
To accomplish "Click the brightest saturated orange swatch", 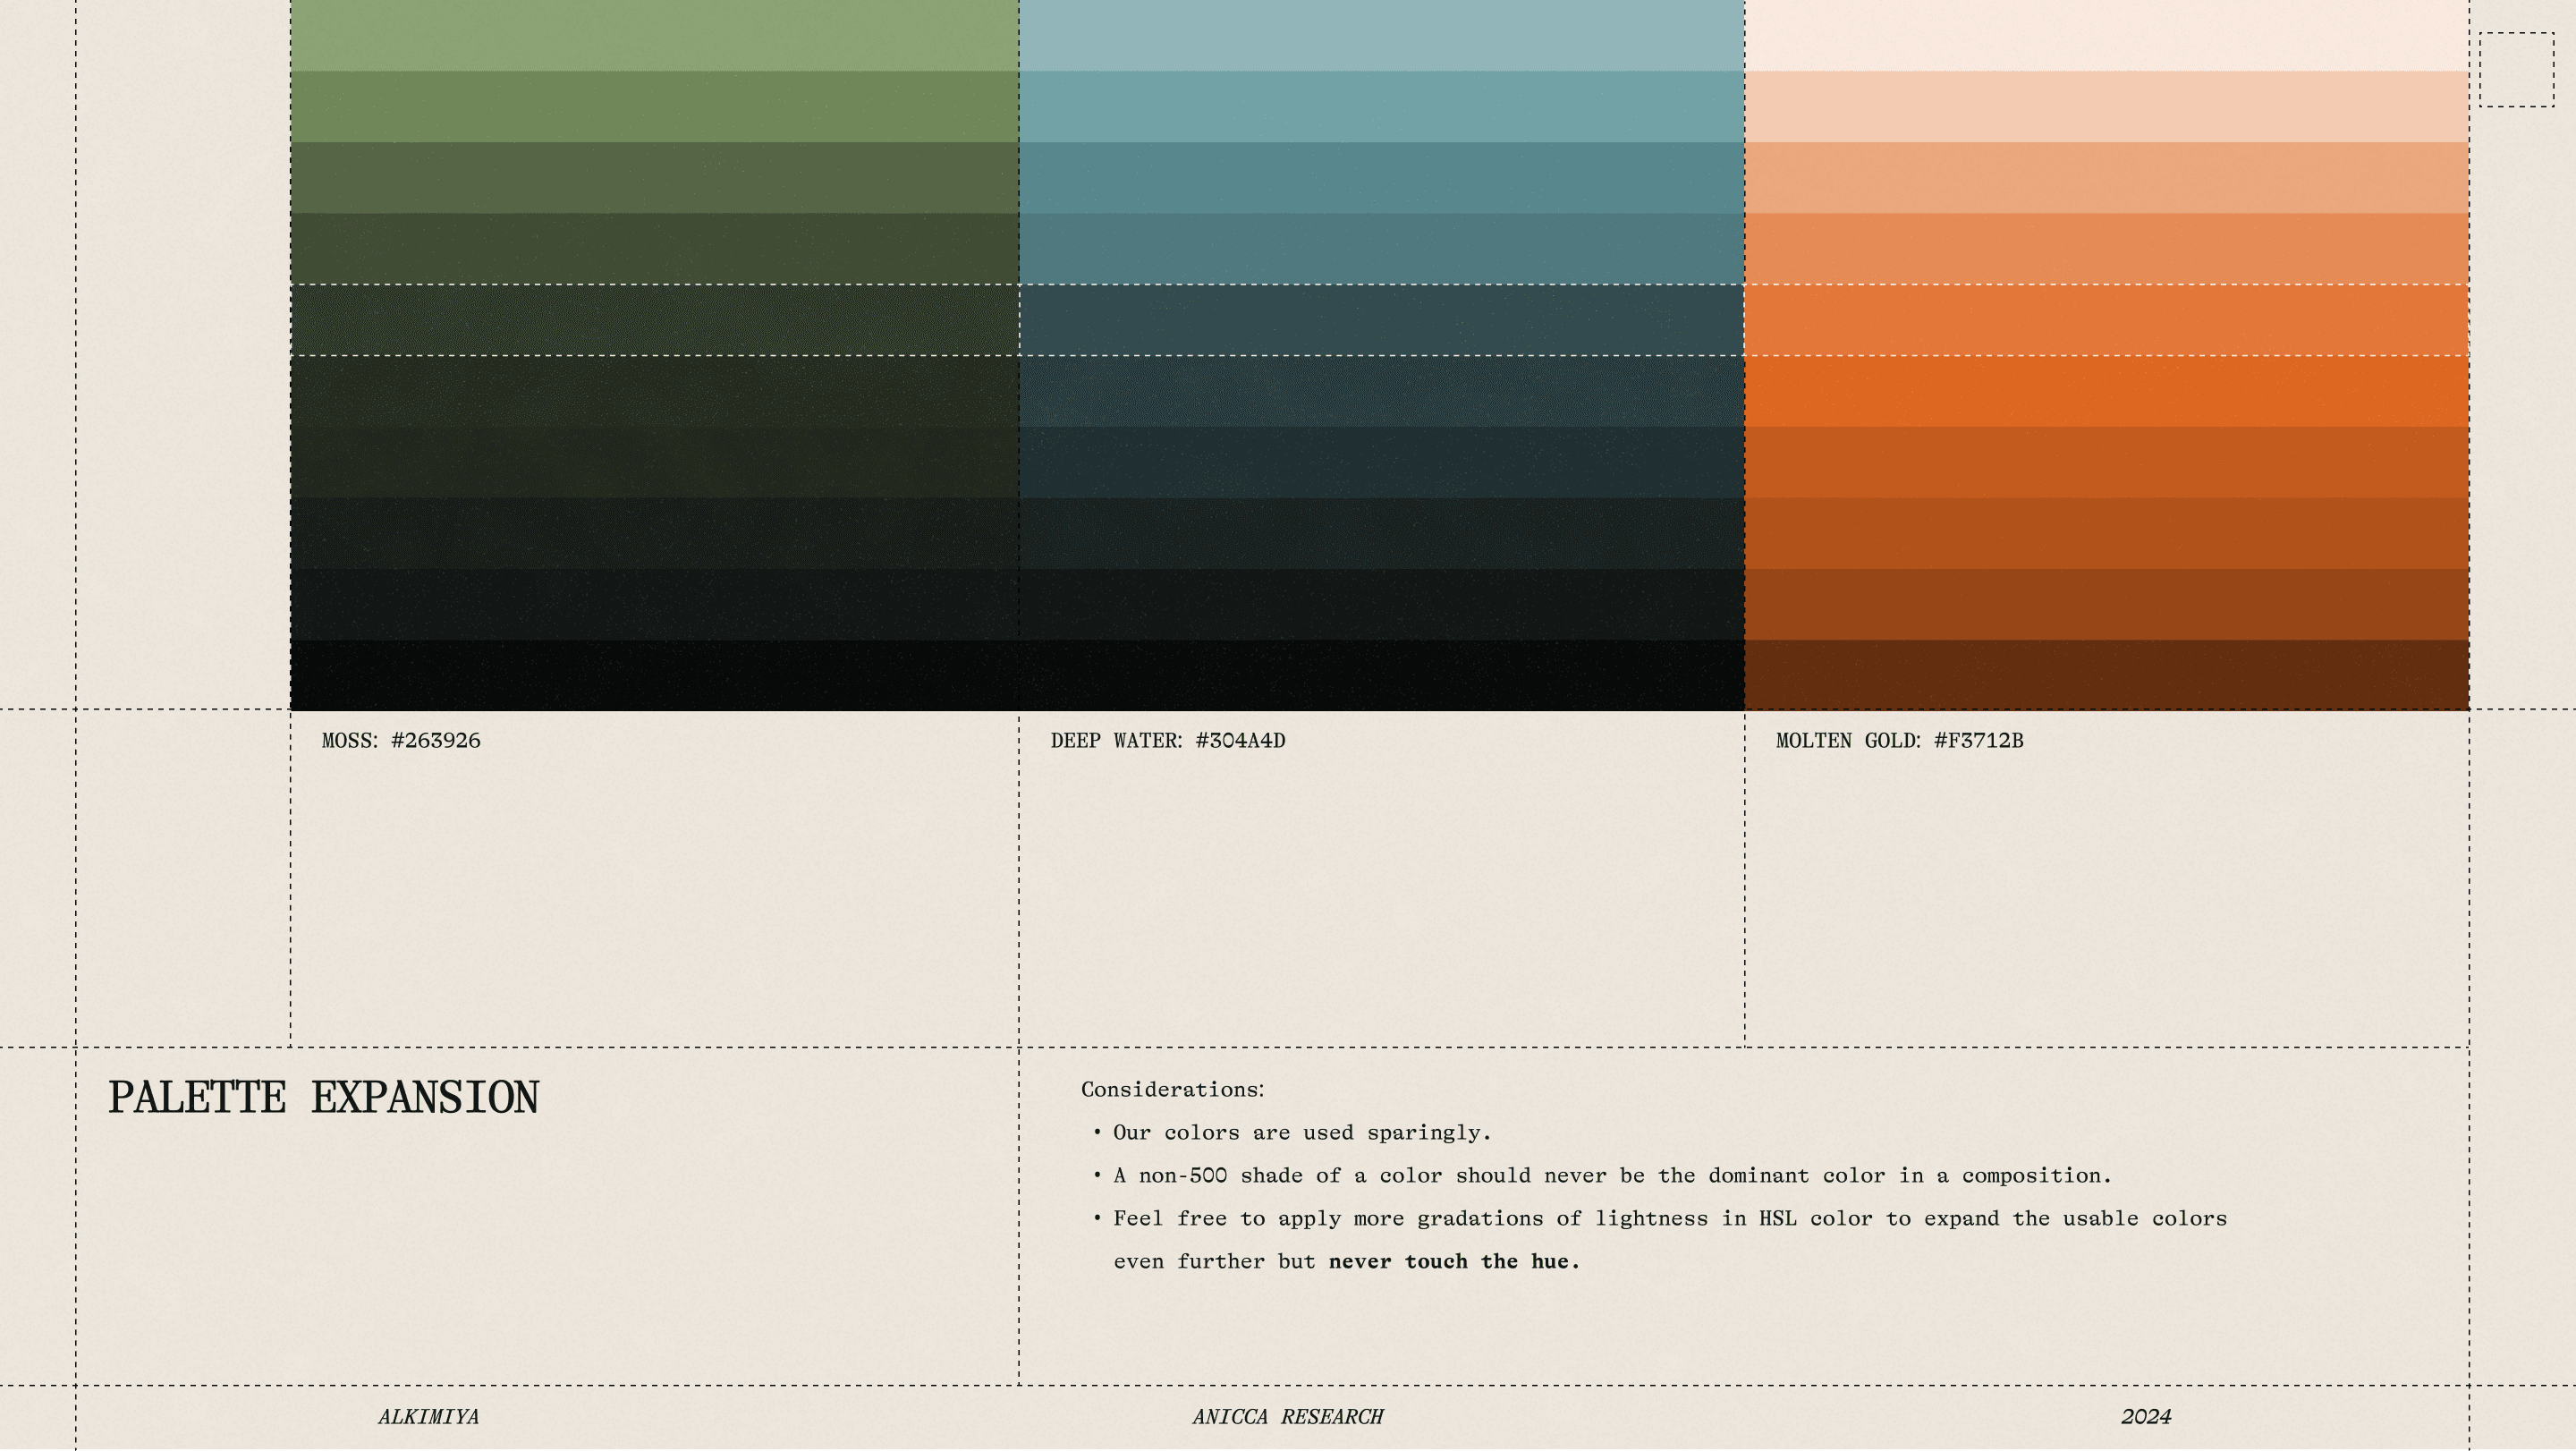I will point(2106,391).
